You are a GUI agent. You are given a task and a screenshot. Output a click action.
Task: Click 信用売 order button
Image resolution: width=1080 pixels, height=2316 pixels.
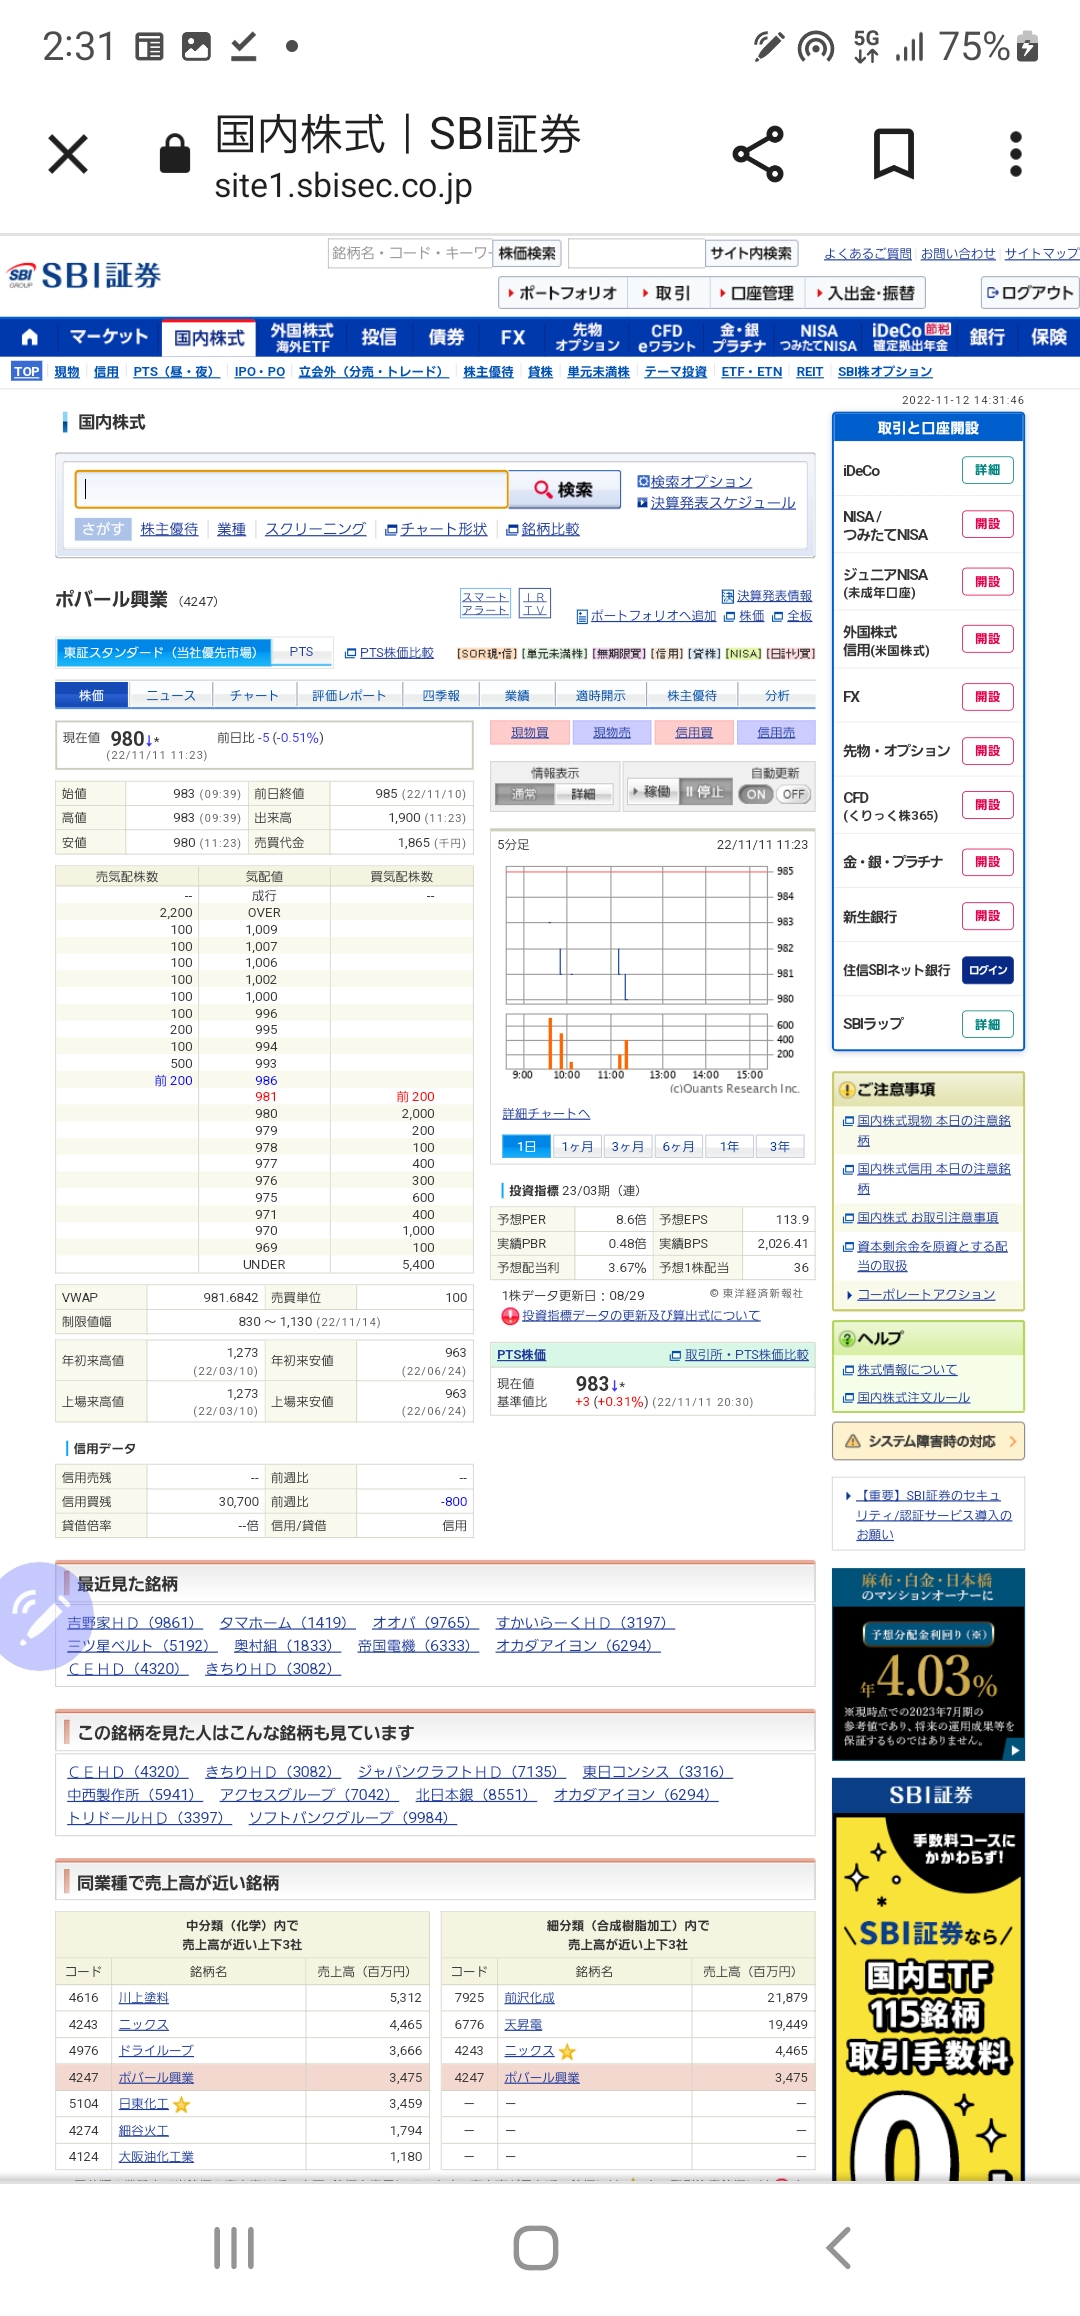(776, 733)
